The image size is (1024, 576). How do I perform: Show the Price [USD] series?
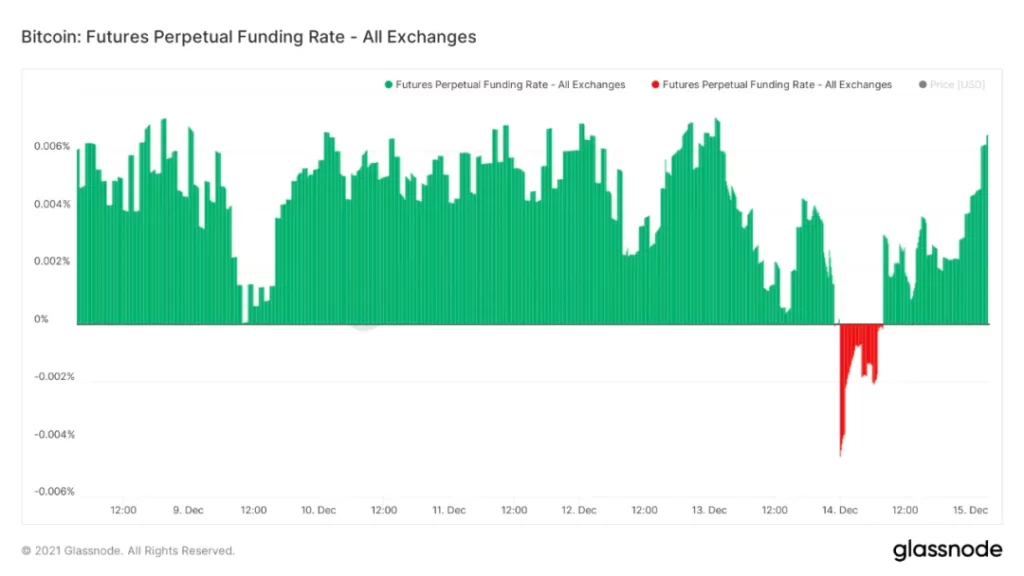click(957, 85)
